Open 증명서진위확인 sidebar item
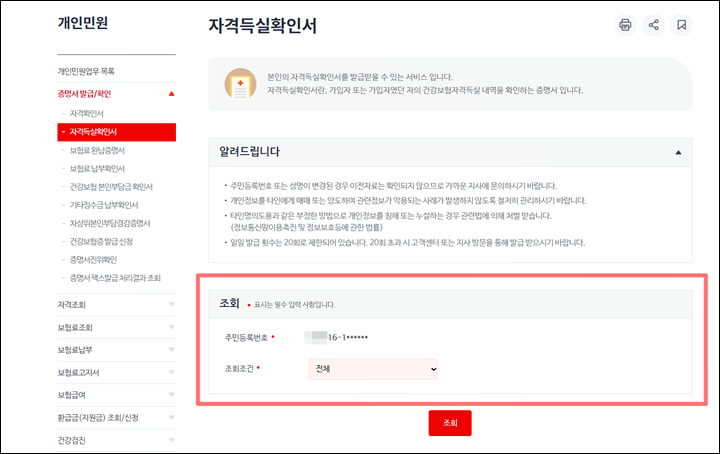Screen dimensions: 720x454 click(x=93, y=260)
